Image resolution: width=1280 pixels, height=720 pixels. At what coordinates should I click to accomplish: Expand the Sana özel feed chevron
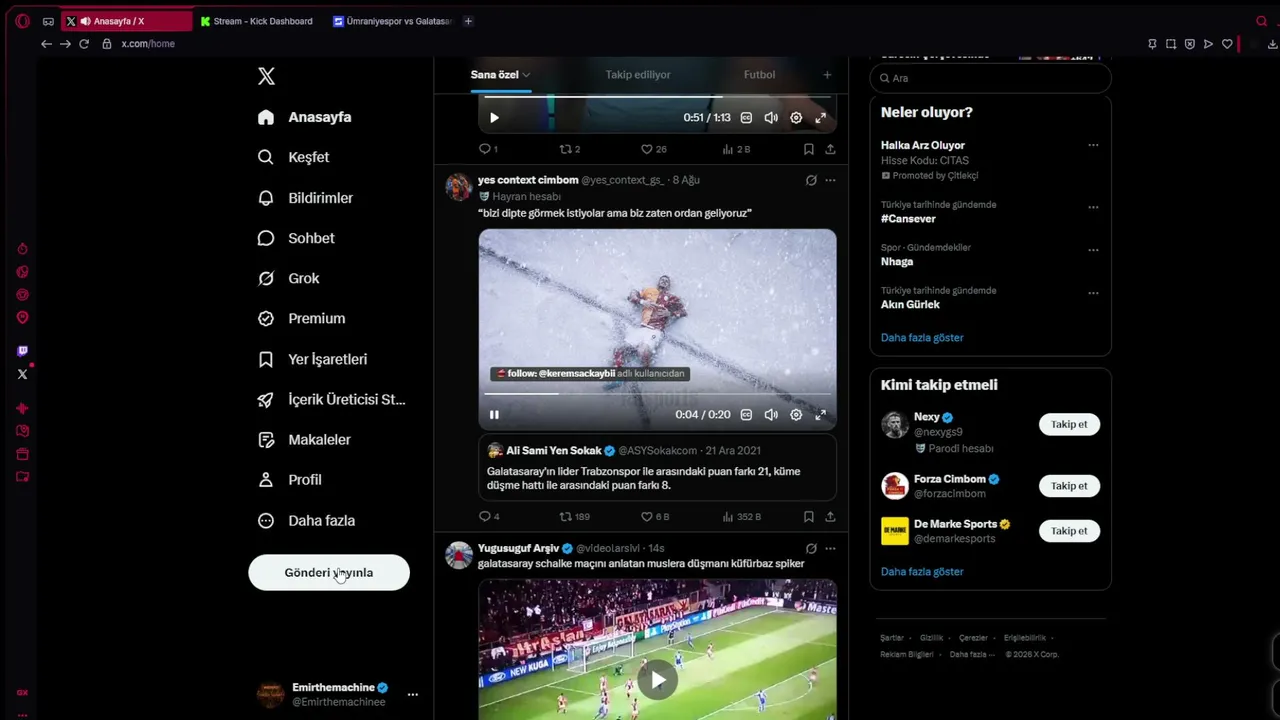click(526, 75)
